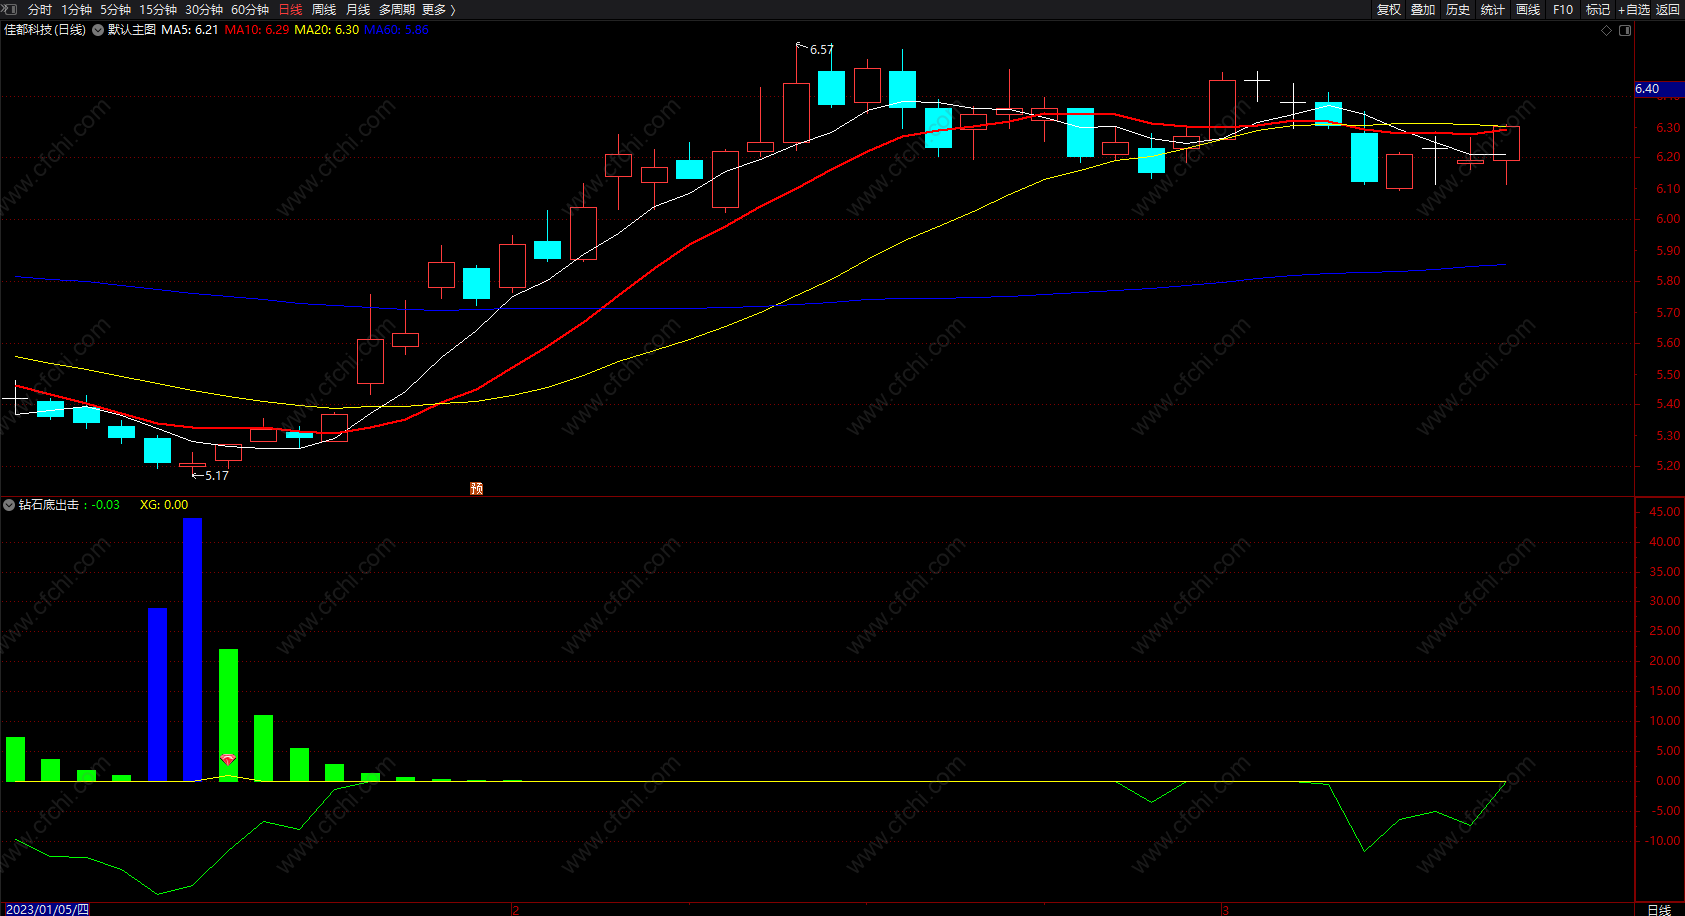Click the MA20: 6.30 readout

(x=327, y=30)
